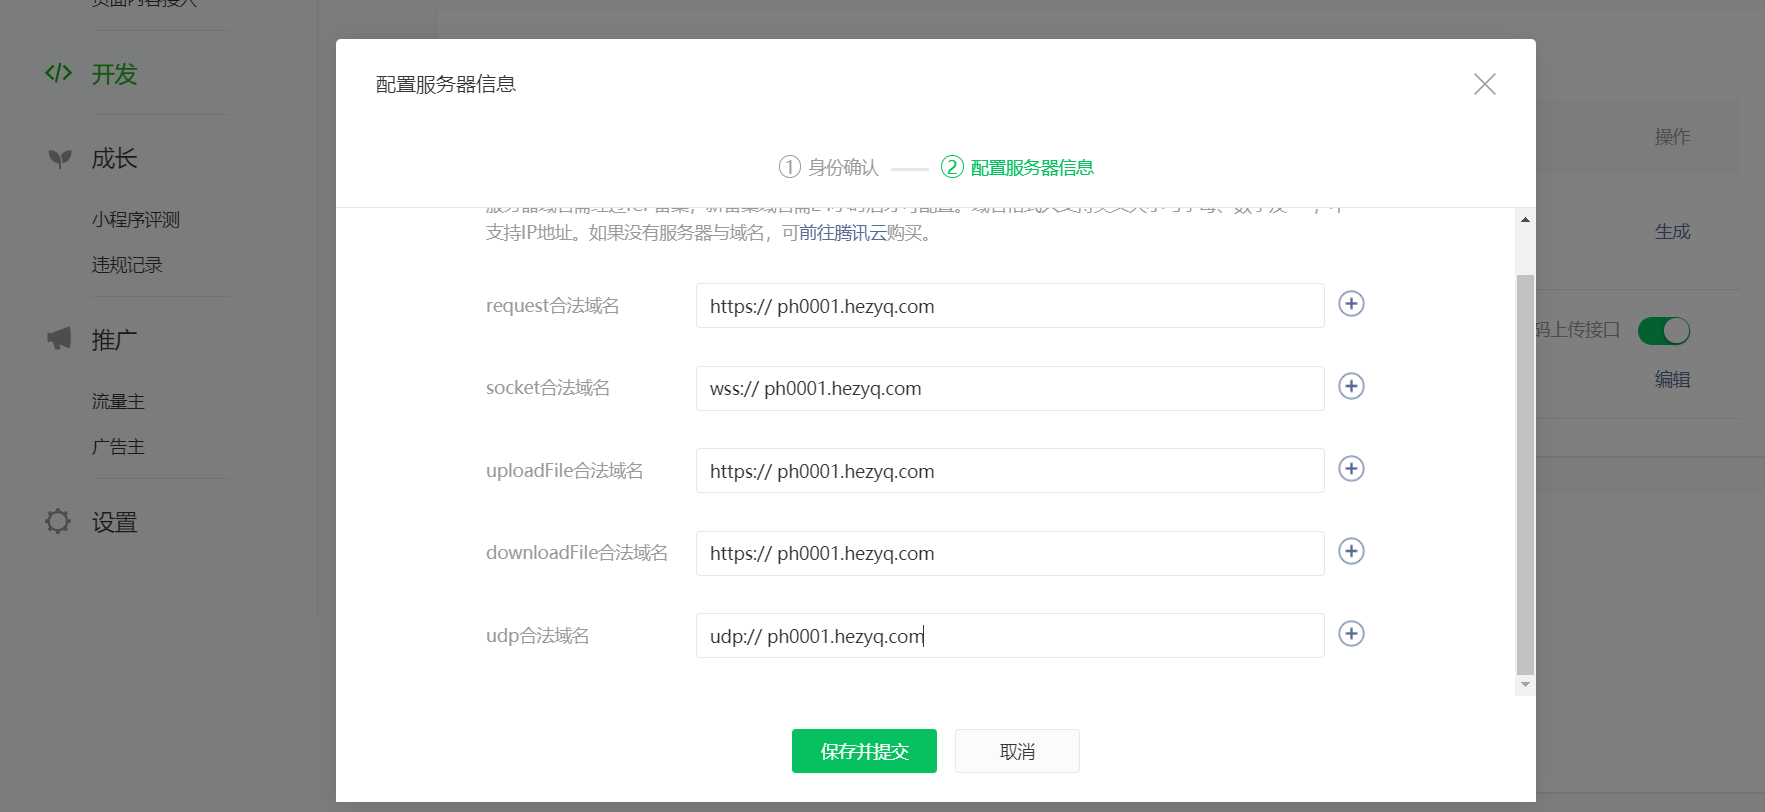Select 流量主 in sidebar
Image resolution: width=1765 pixels, height=812 pixels.
point(118,402)
